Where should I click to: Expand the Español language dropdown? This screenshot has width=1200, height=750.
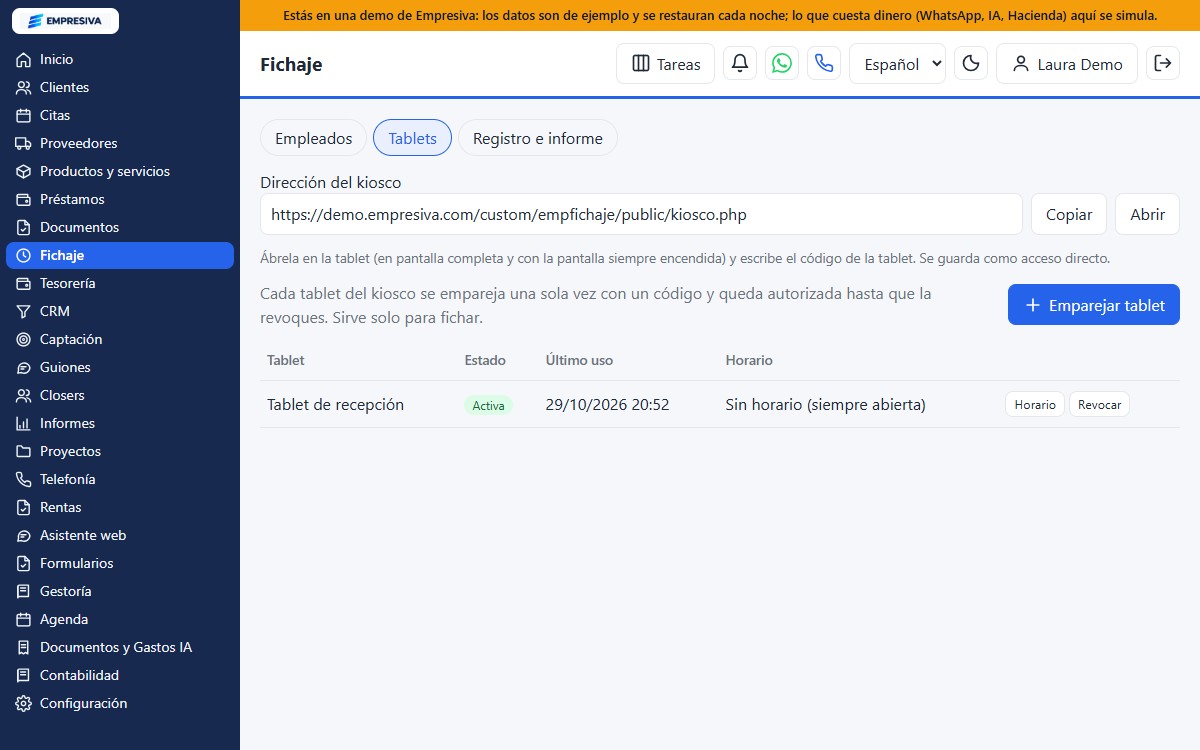coord(897,64)
